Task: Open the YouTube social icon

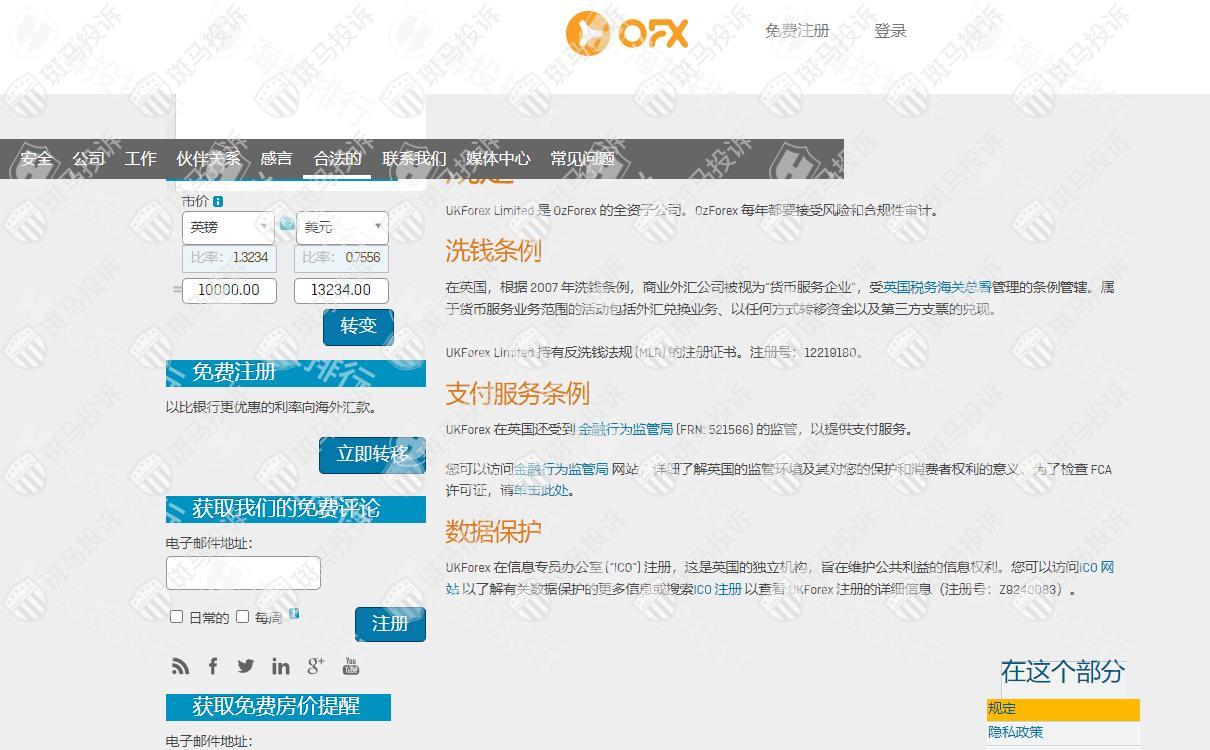Action: [351, 666]
